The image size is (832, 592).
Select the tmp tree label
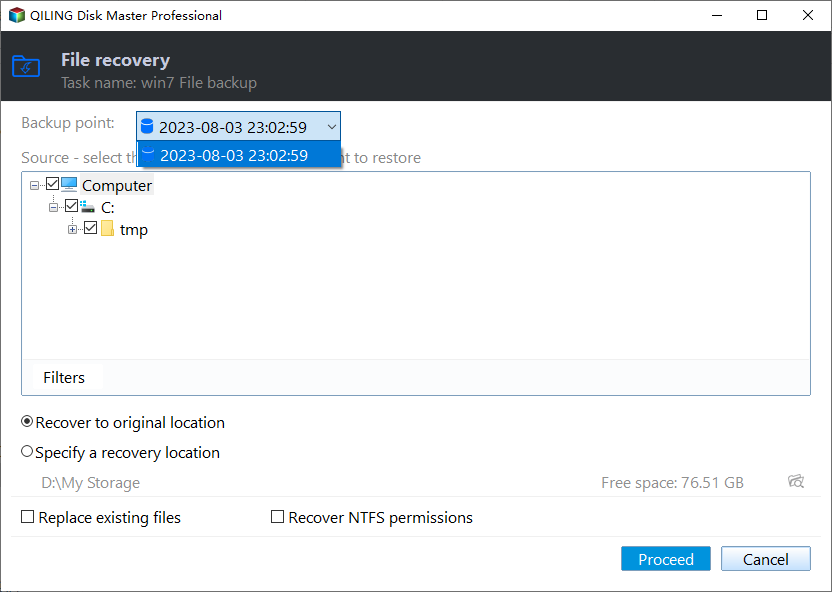134,230
